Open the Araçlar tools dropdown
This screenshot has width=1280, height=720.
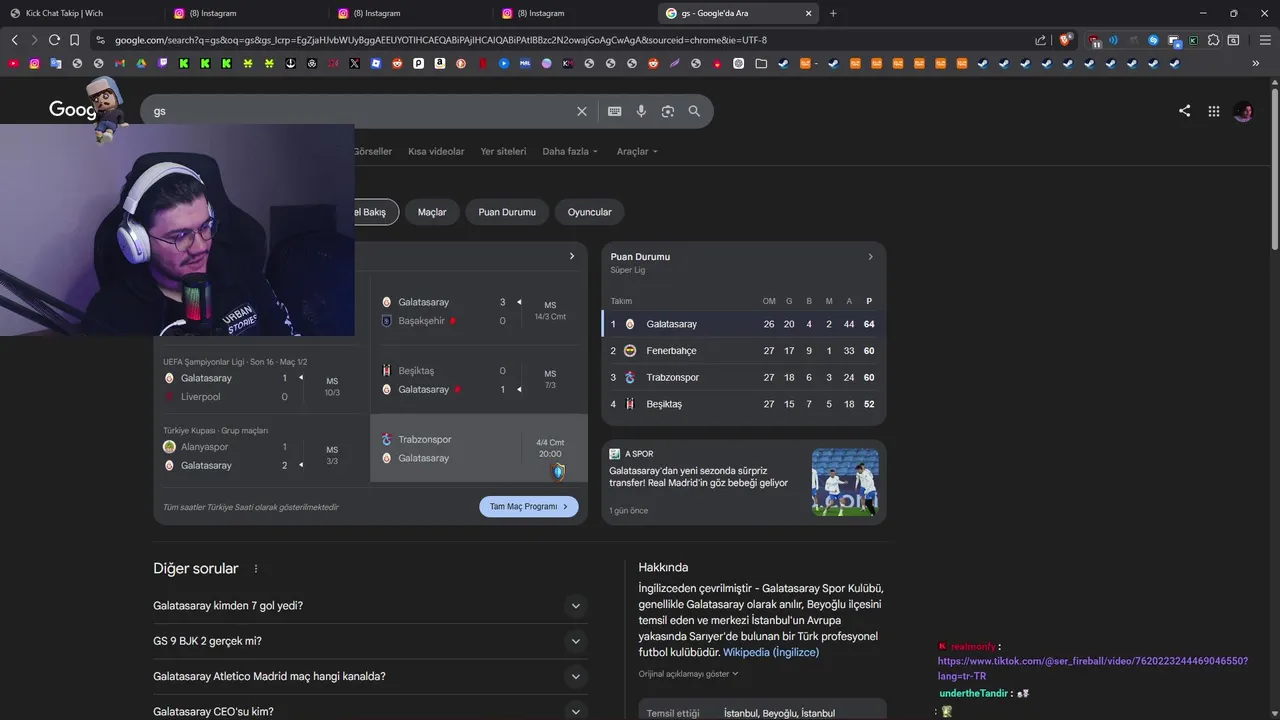(x=637, y=152)
